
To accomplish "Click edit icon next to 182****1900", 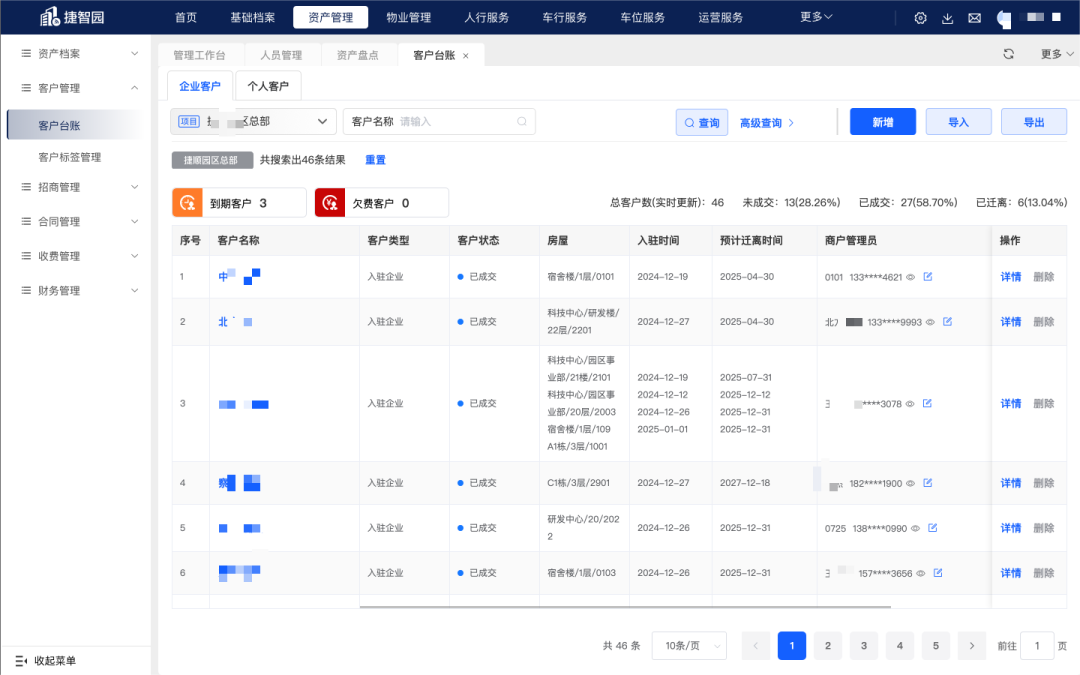I will click(927, 483).
